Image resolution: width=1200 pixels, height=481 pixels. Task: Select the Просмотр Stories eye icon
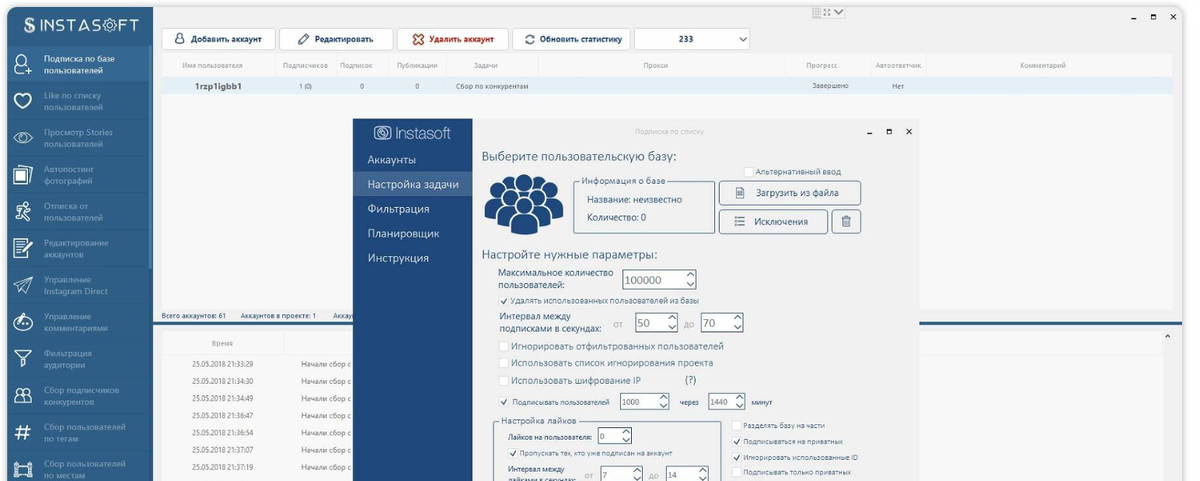(22, 138)
